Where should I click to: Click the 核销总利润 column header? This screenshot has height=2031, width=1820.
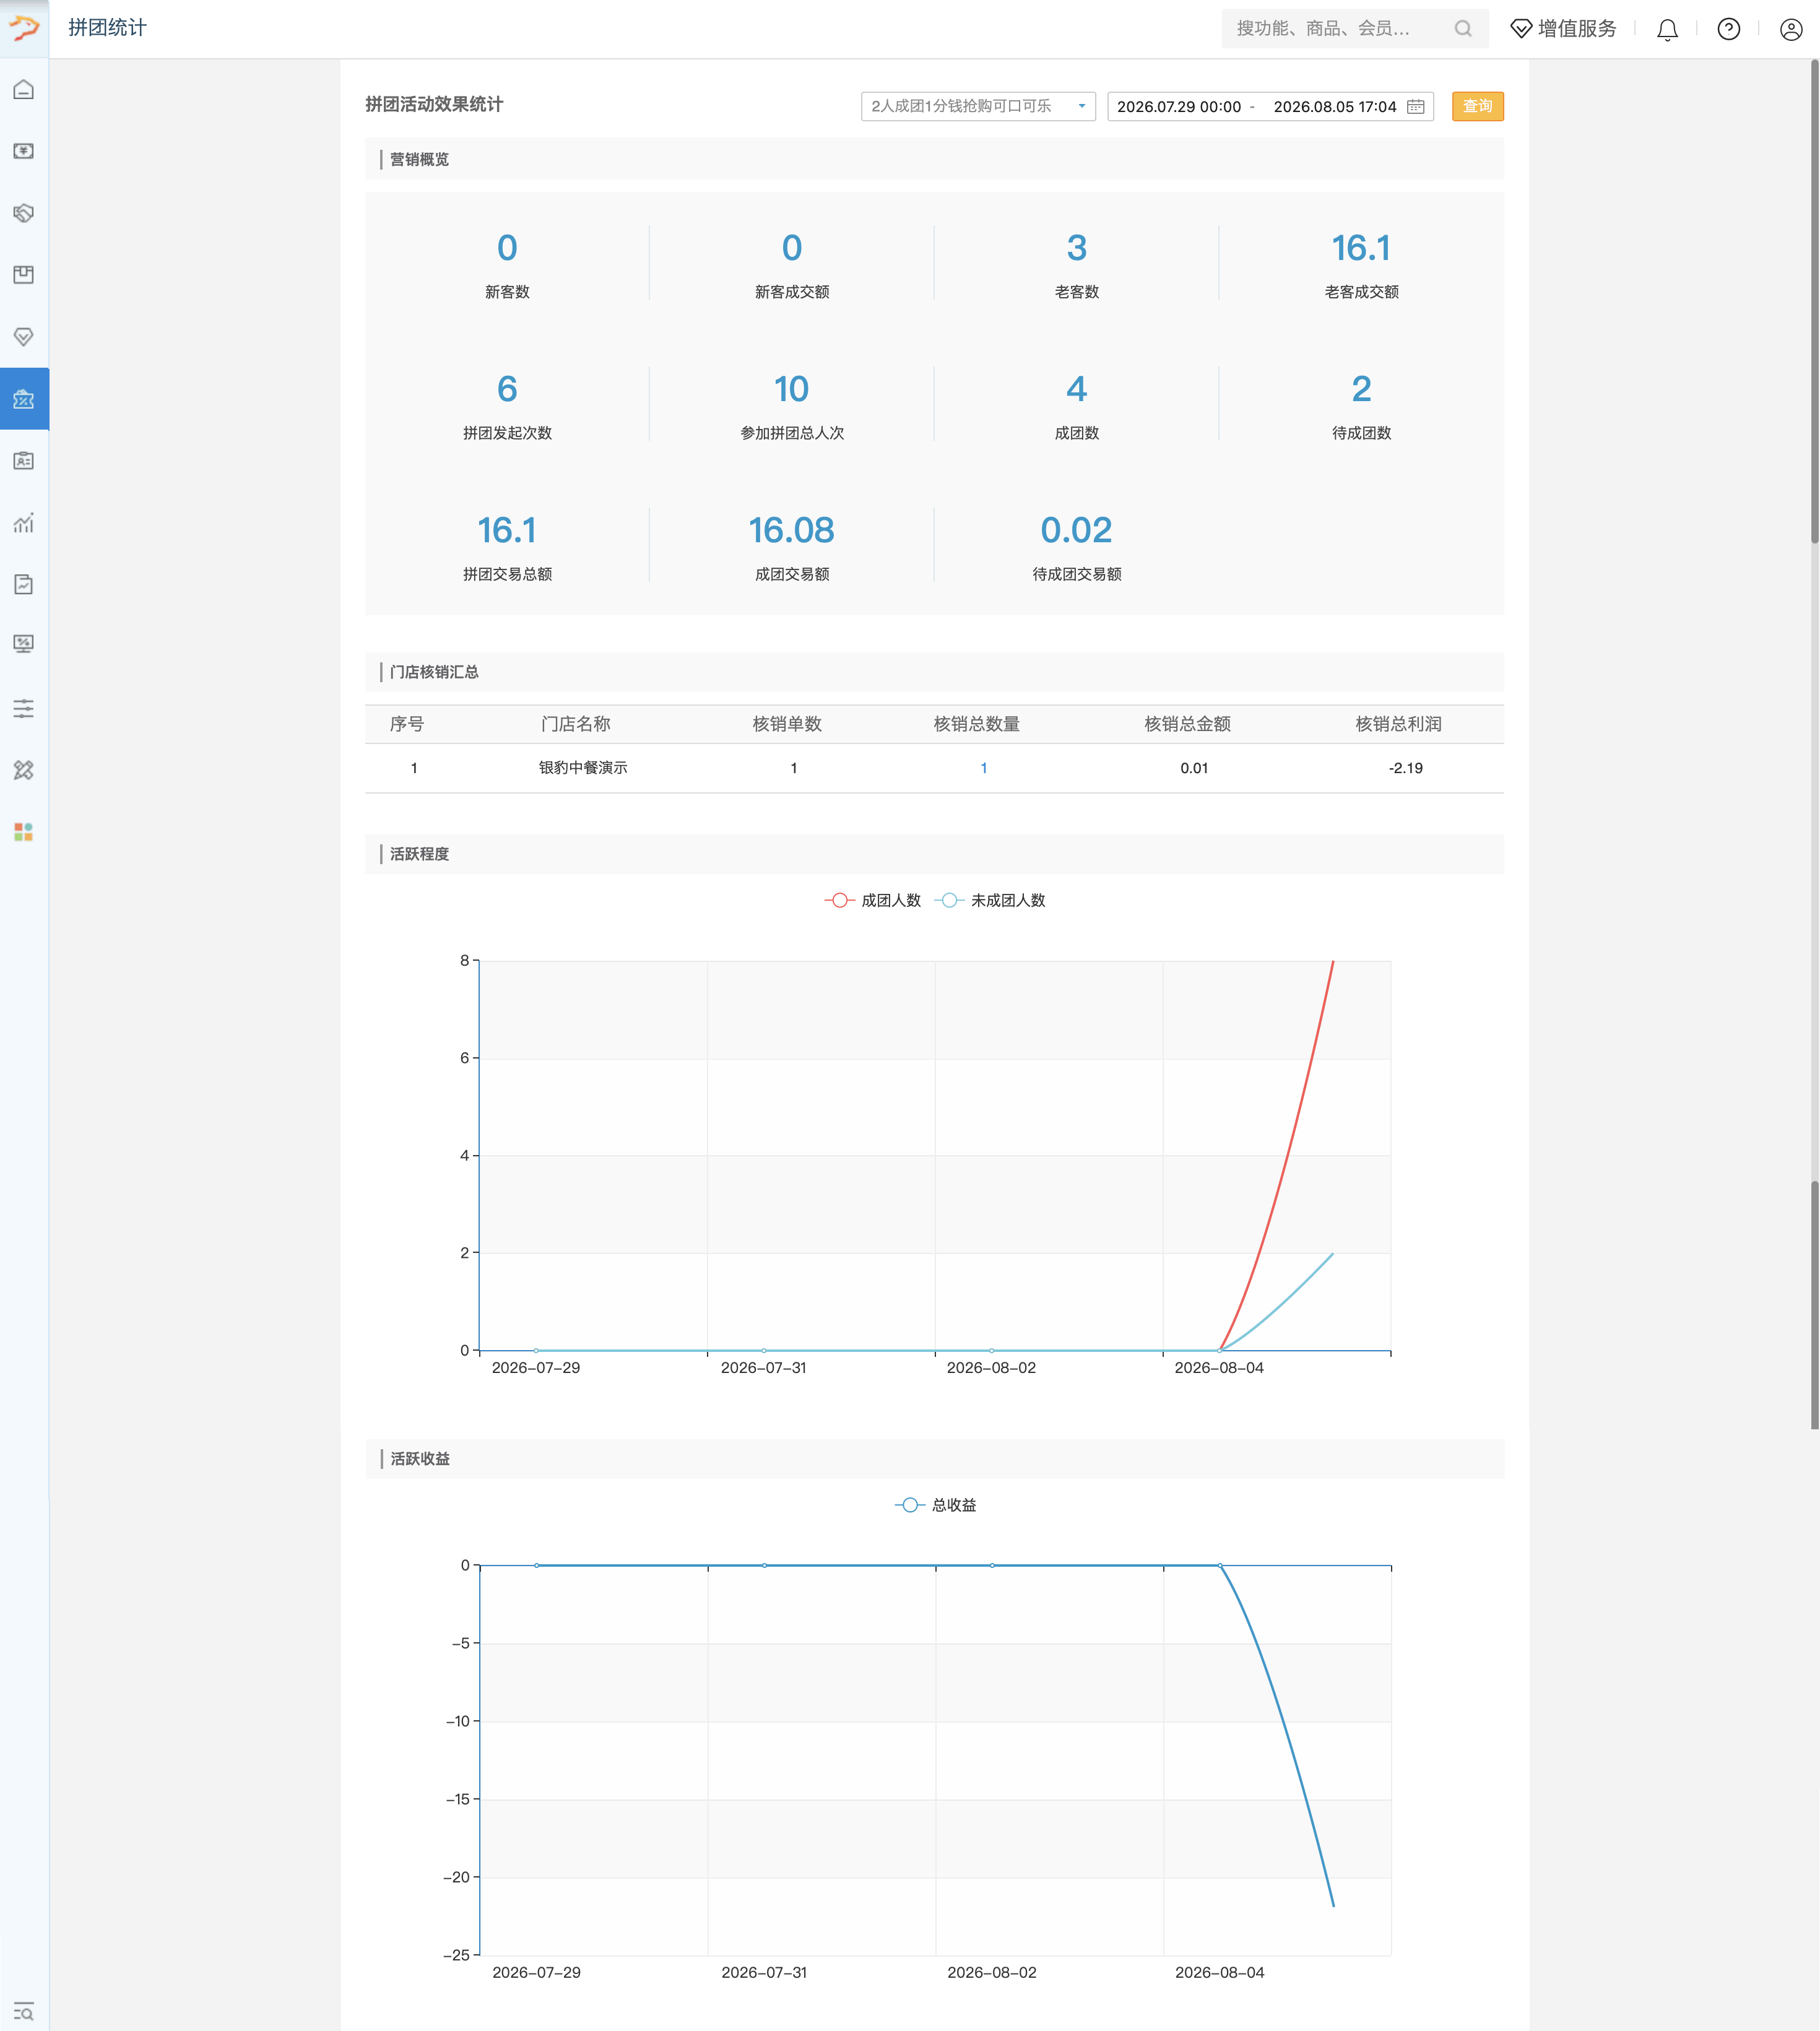click(x=1398, y=724)
